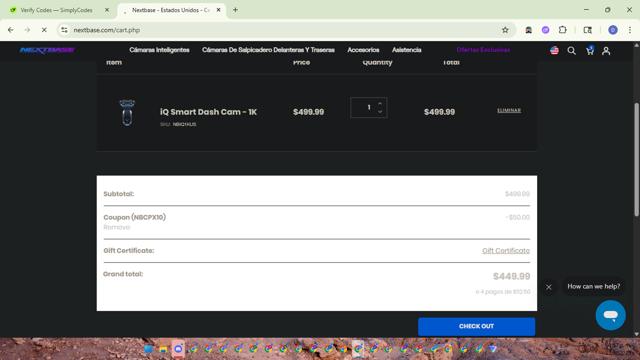Open Cámaras De Salpicadero Delanteras Y Traseras menu
640x360 pixels.
pos(268,50)
